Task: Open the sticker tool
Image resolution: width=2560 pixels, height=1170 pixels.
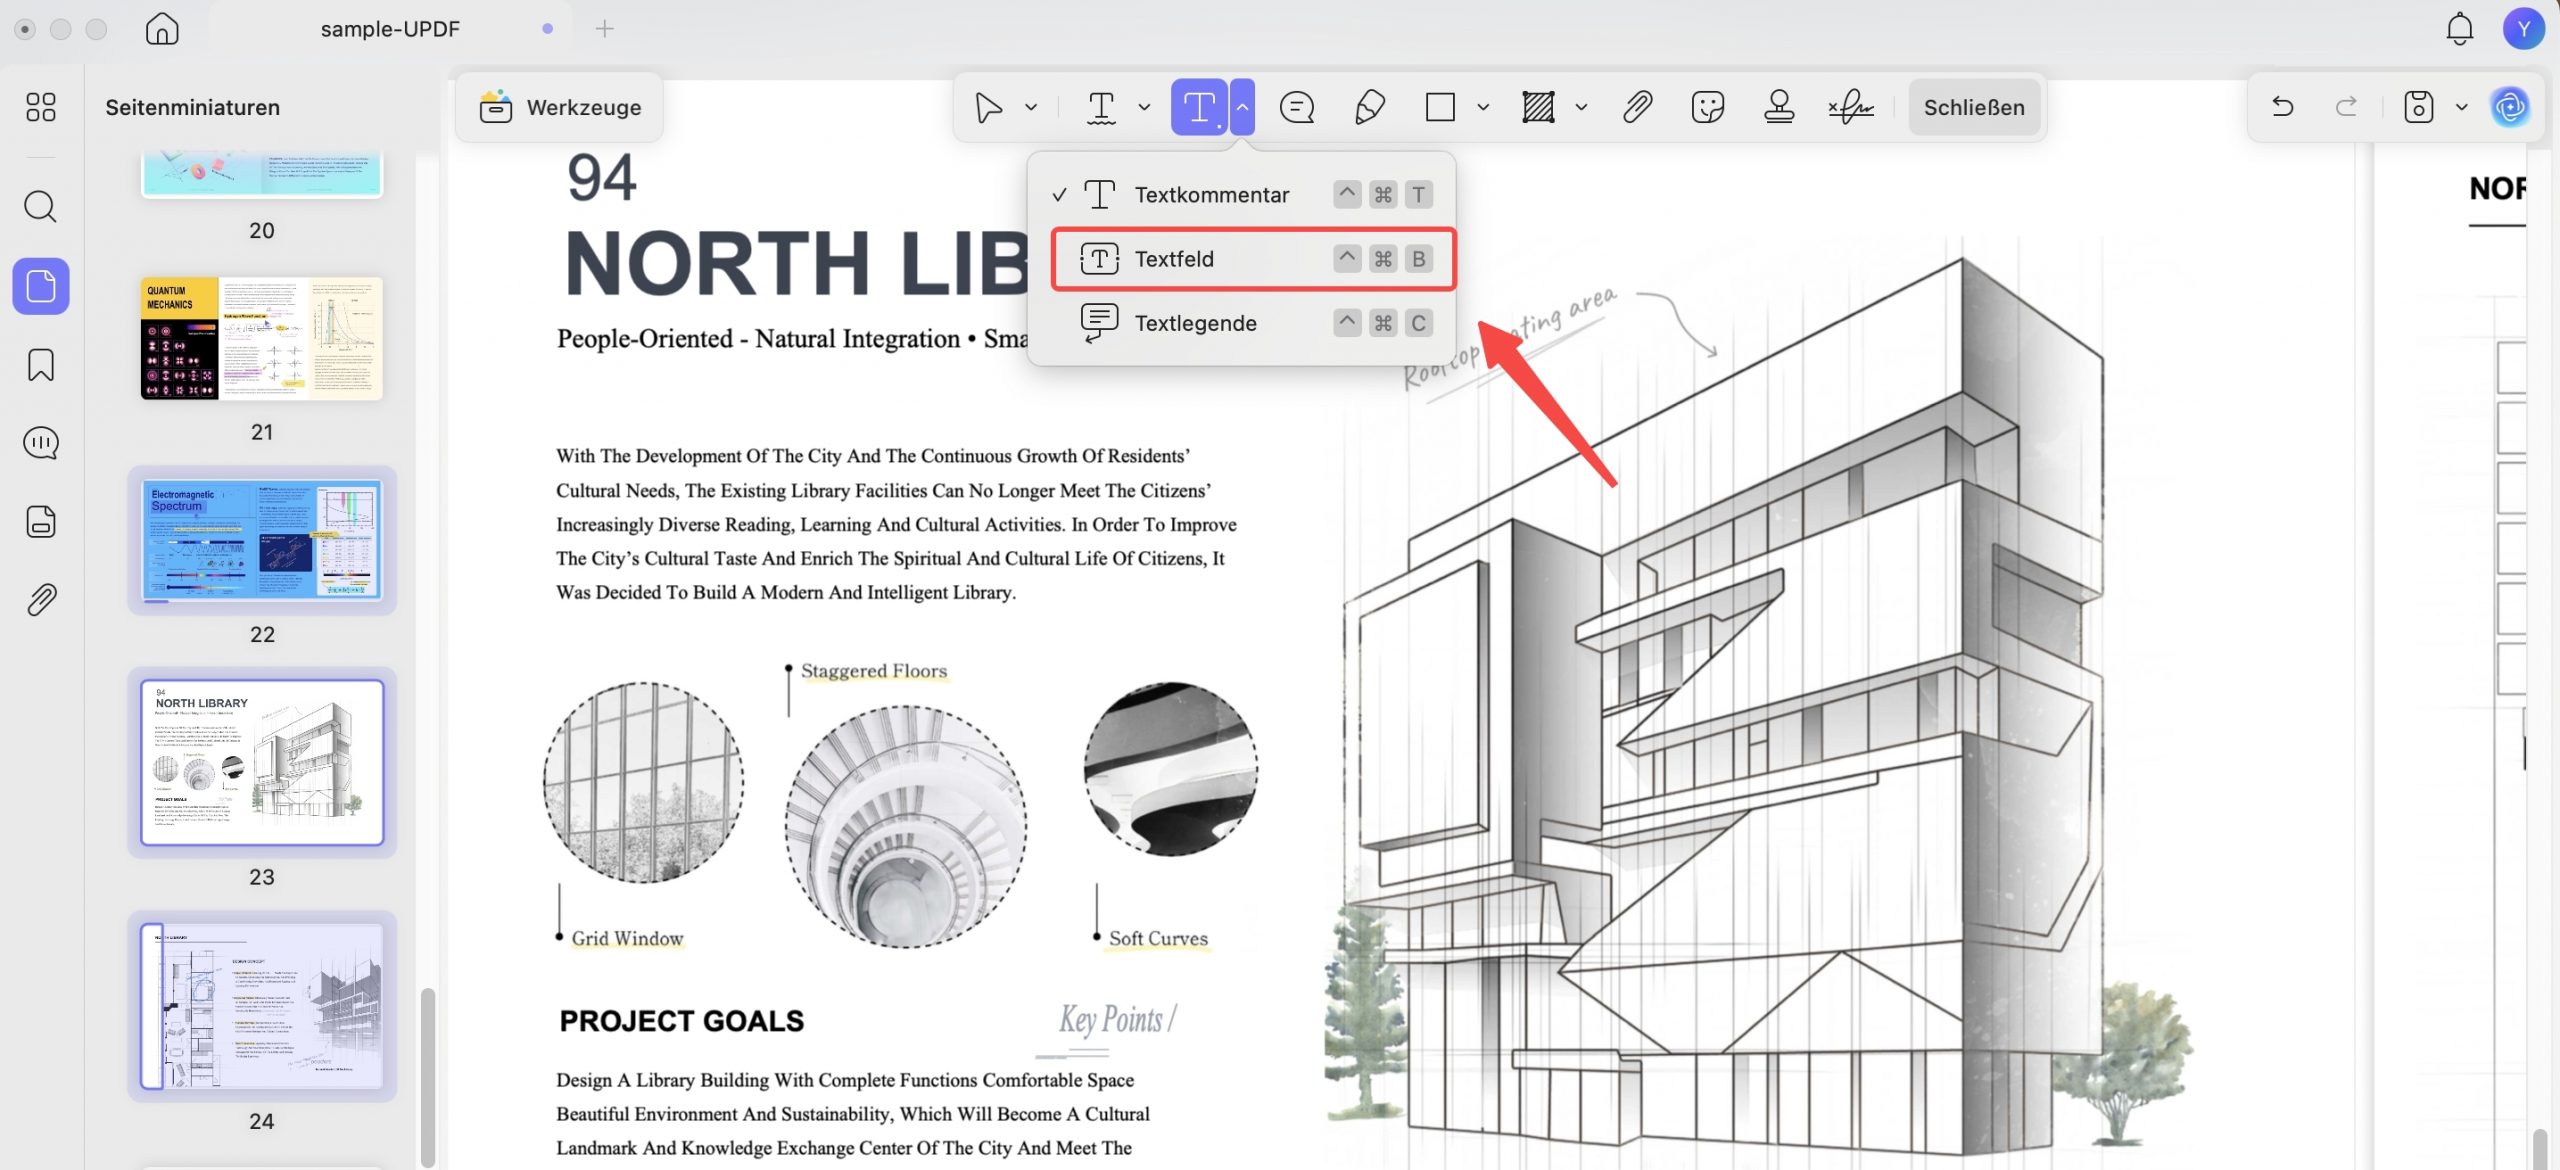Action: click(x=1708, y=107)
